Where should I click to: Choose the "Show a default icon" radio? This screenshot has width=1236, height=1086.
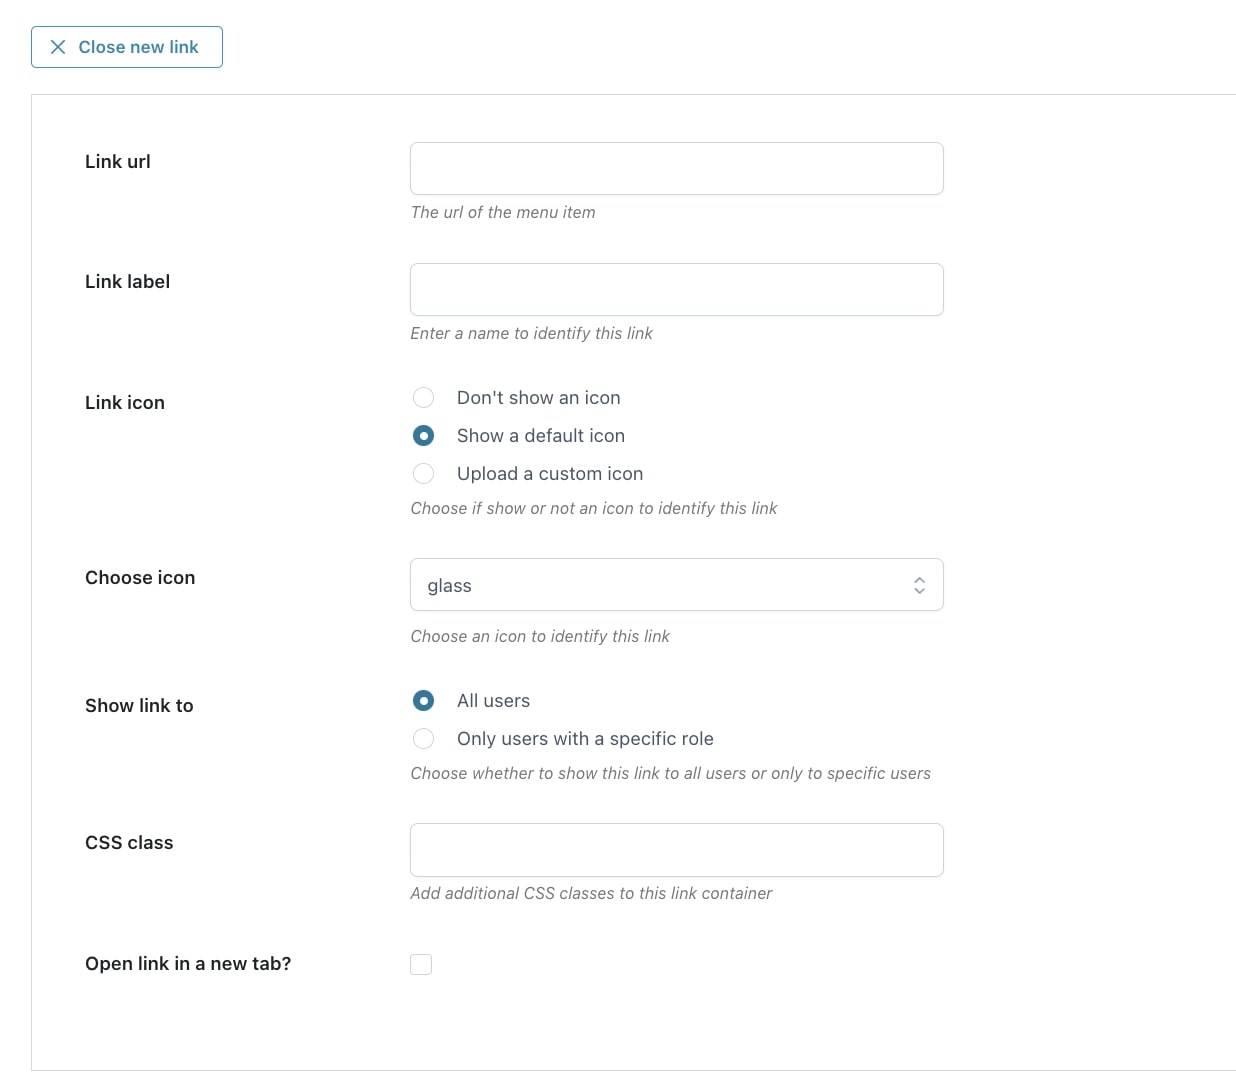coord(423,436)
